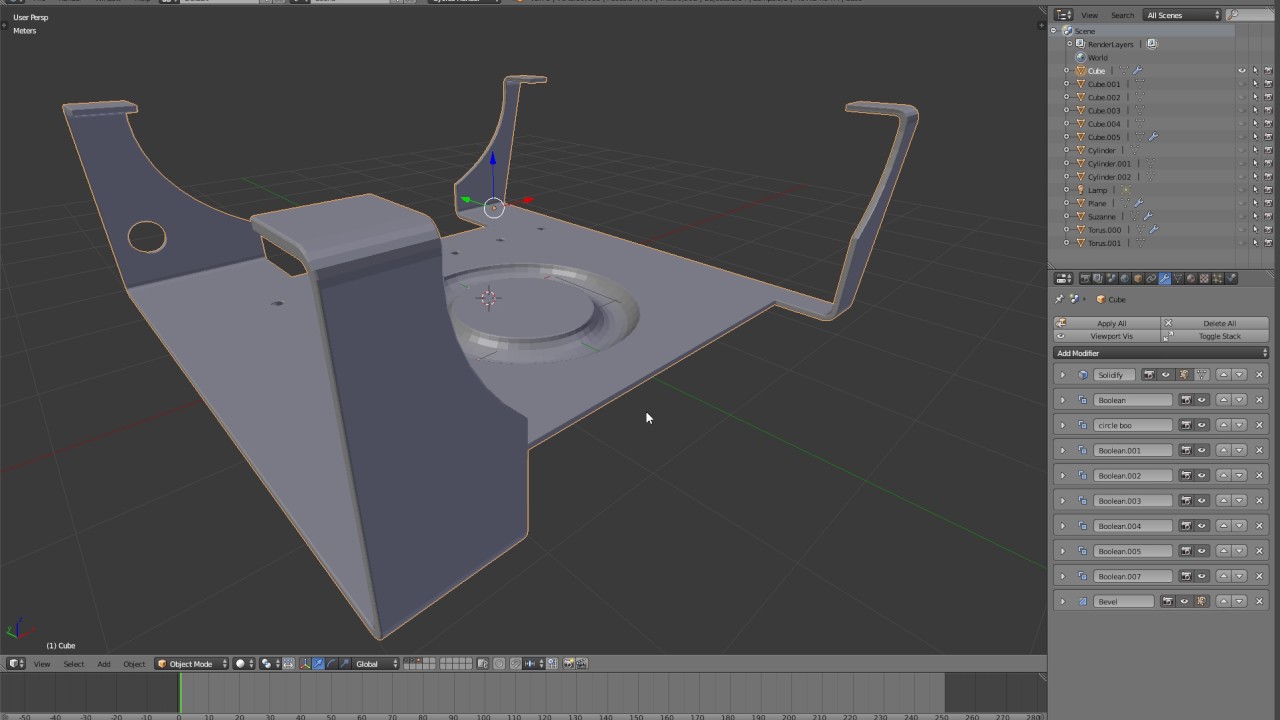1280x720 pixels.
Task: Open the Object (orange cube) properties tab
Action: point(1137,279)
